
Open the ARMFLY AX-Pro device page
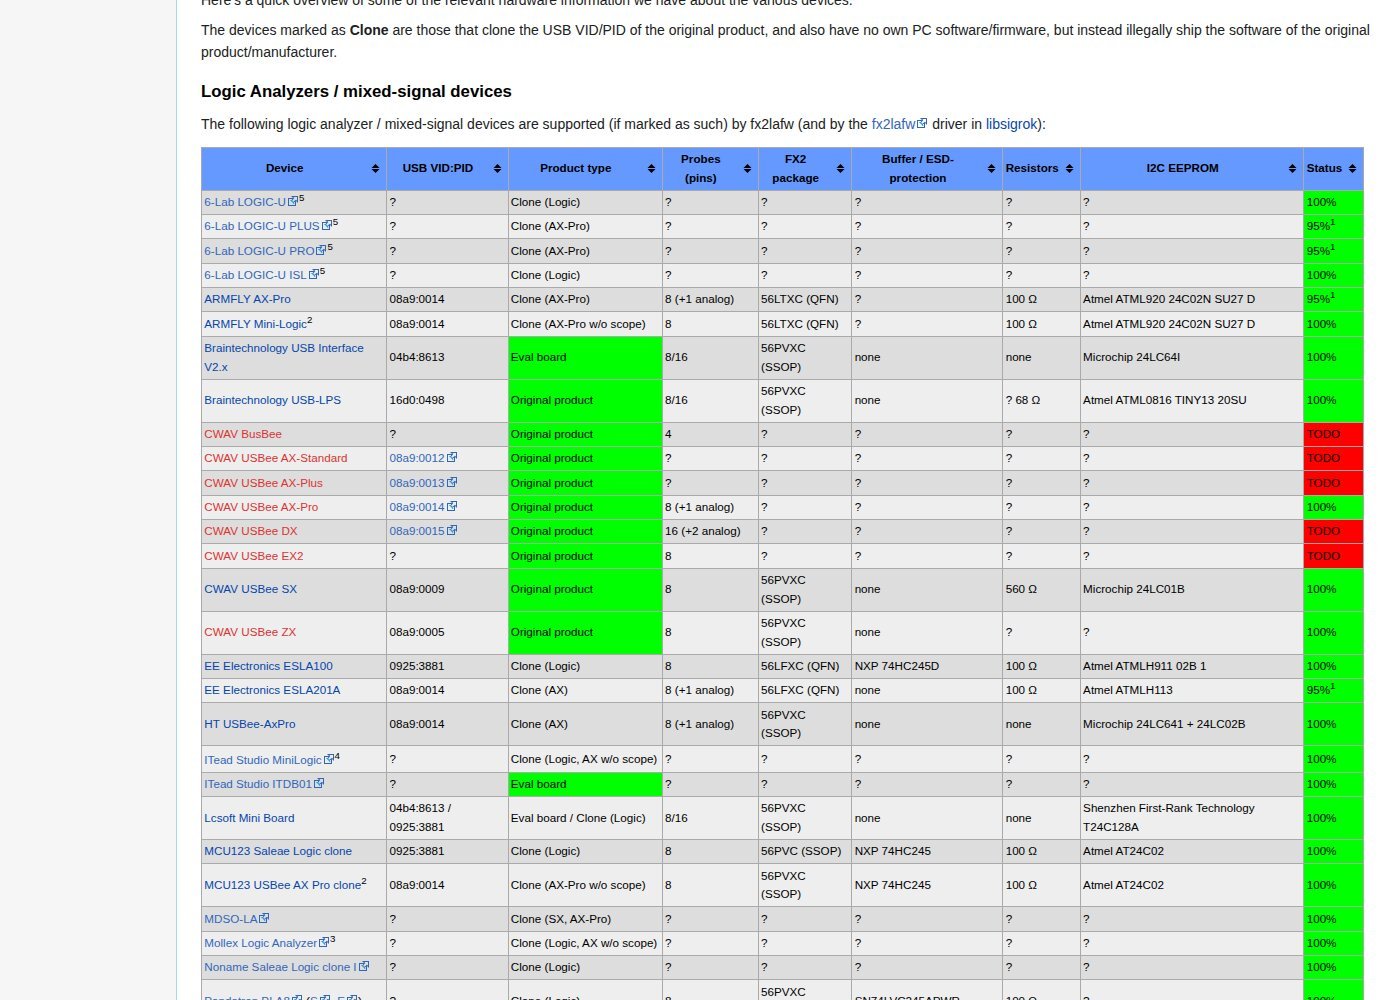tap(247, 299)
